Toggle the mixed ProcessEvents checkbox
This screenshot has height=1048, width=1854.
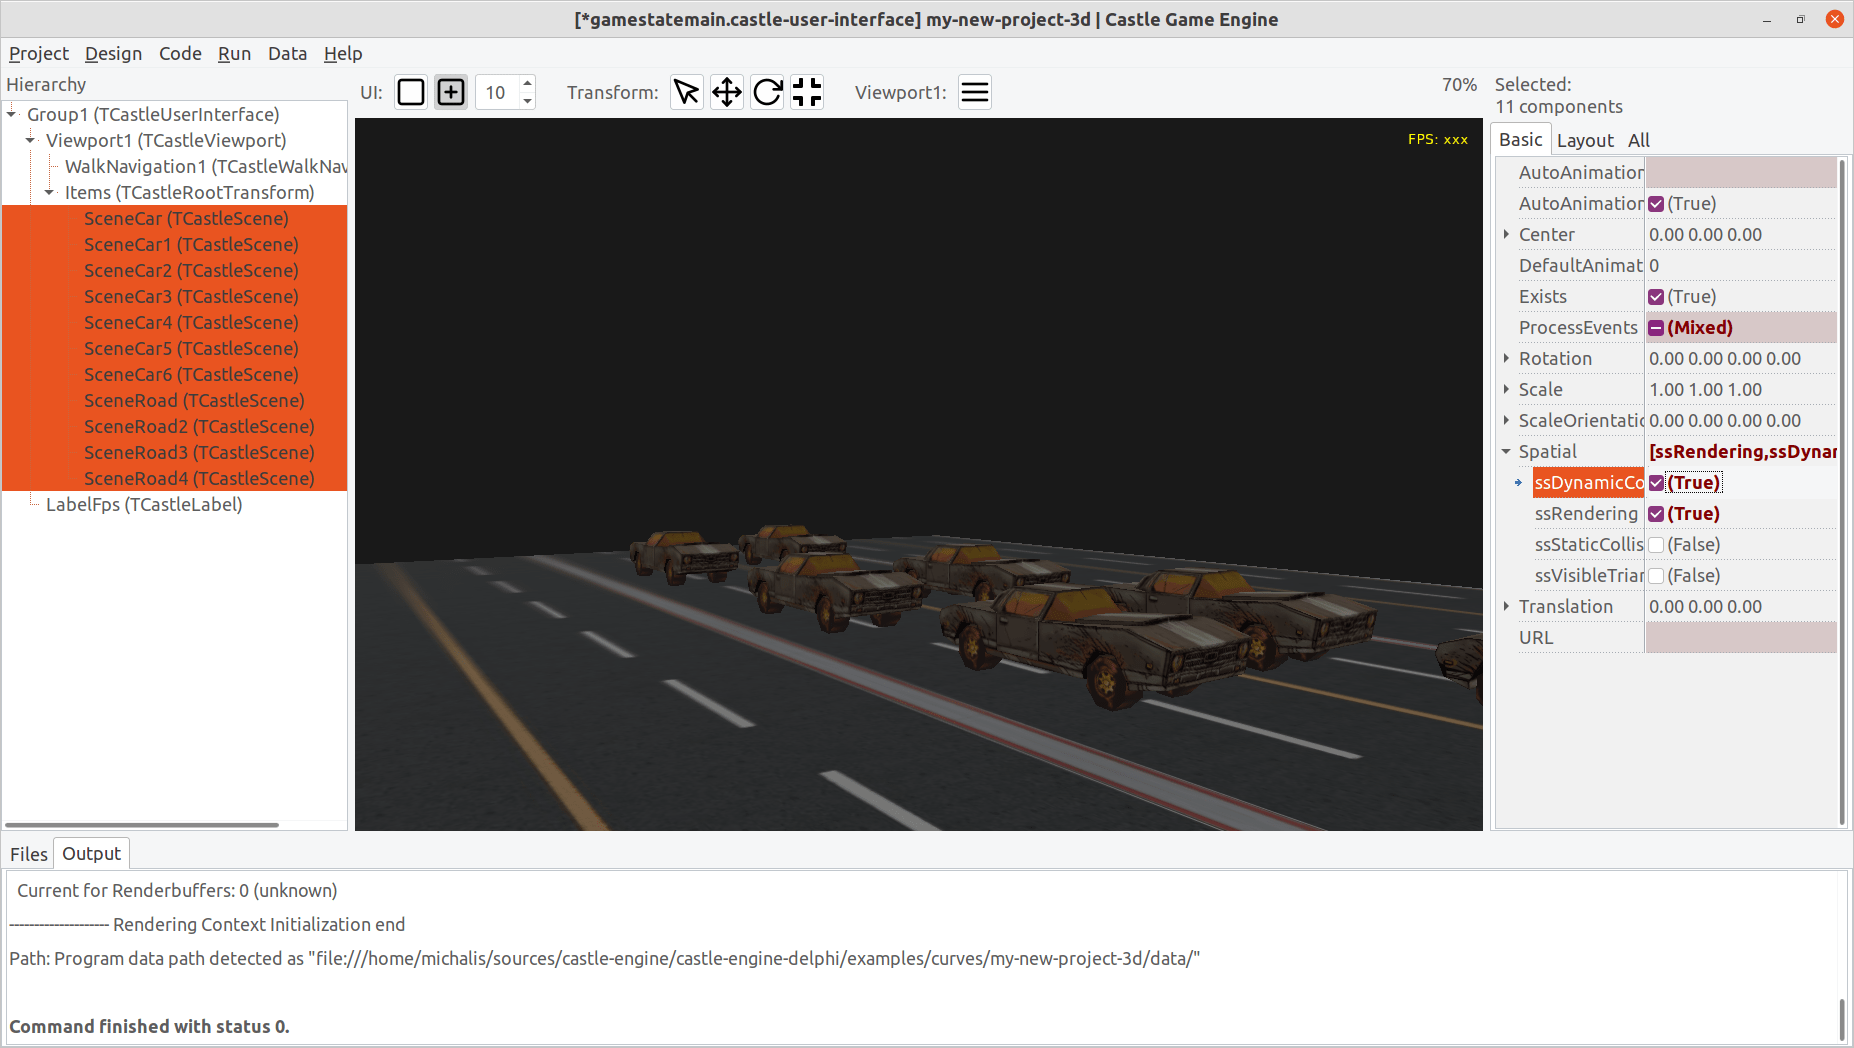tap(1657, 327)
